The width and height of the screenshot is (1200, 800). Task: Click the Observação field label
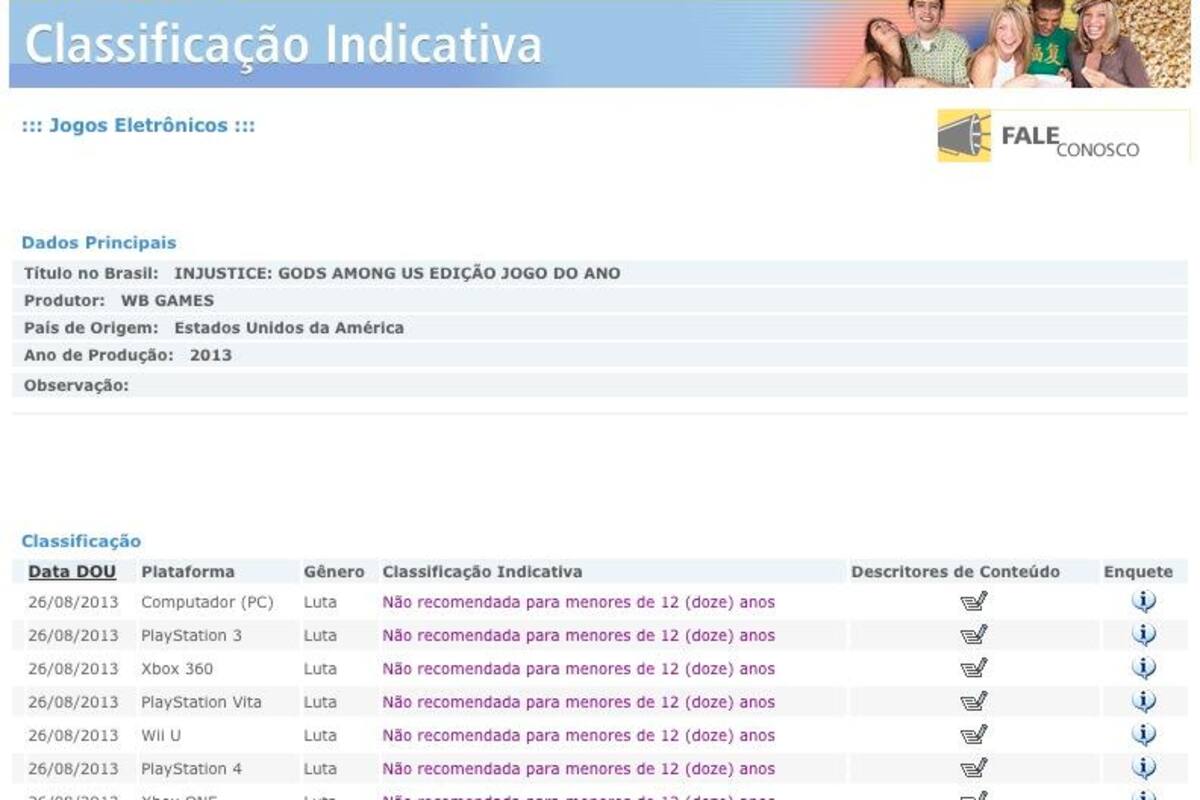tap(76, 384)
